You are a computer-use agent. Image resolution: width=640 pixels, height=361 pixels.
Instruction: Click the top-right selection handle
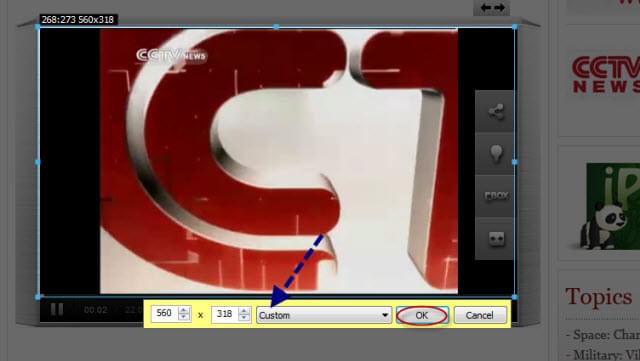515,27
